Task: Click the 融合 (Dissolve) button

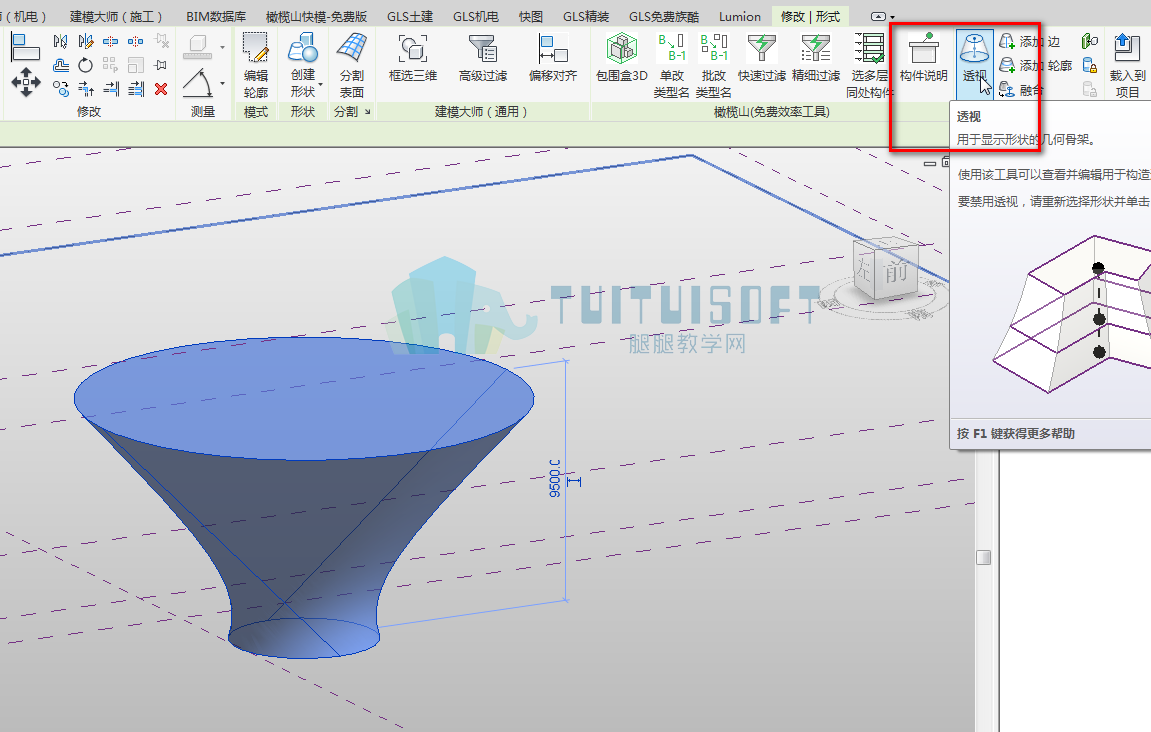Action: point(1021,90)
